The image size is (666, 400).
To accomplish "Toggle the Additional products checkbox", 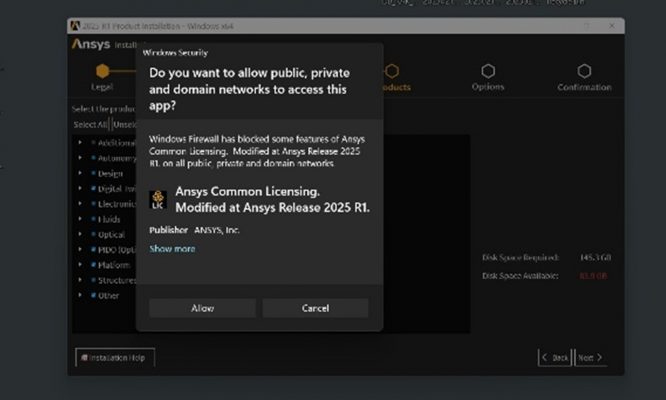I will pyautogui.click(x=93, y=143).
